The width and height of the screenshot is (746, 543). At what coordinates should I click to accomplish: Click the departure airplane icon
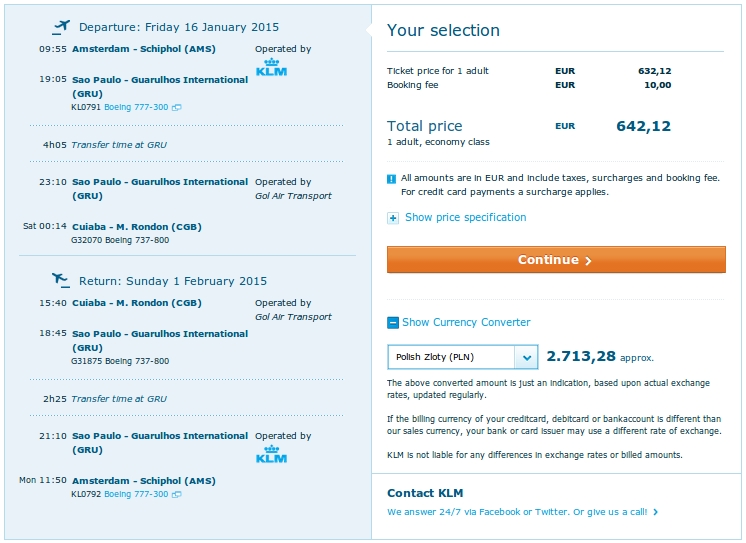click(61, 27)
